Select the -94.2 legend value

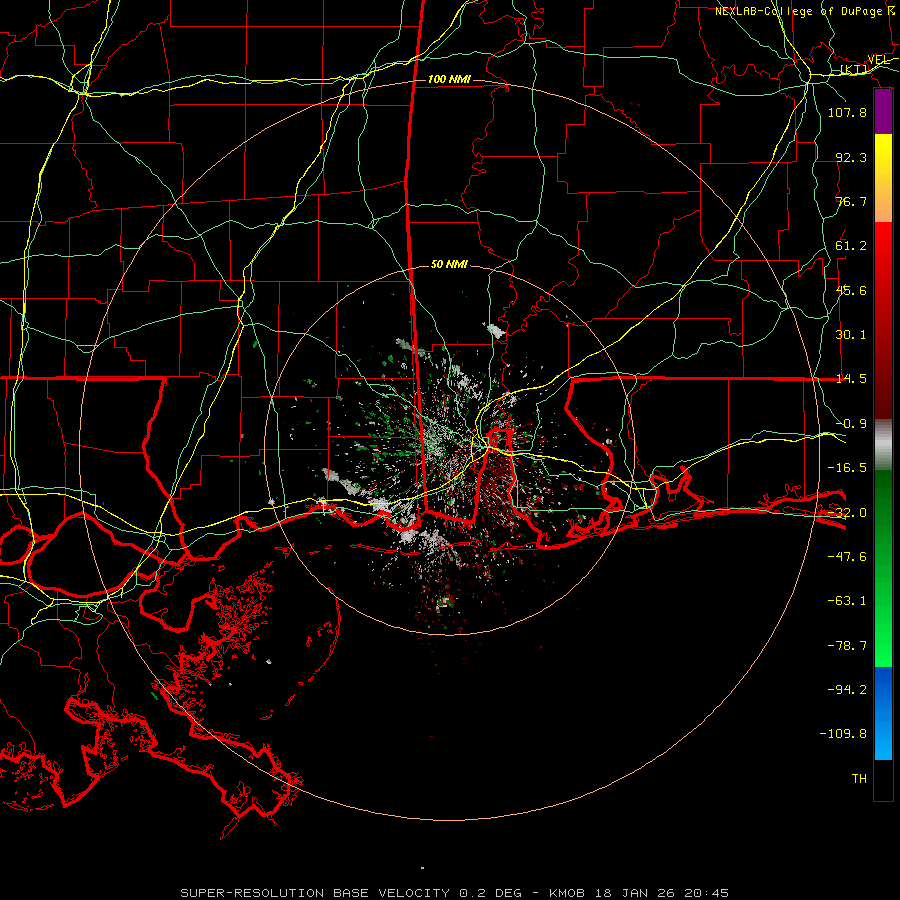coord(847,690)
